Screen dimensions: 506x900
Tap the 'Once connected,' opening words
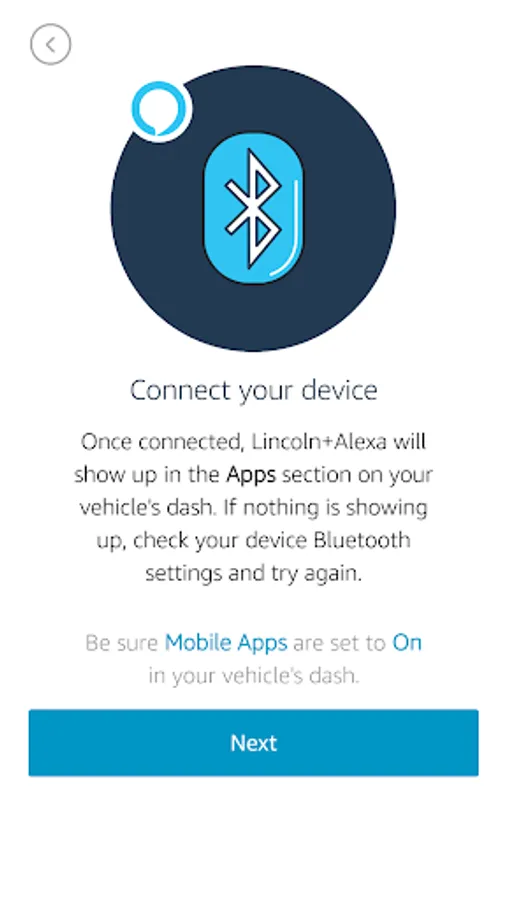155,442
